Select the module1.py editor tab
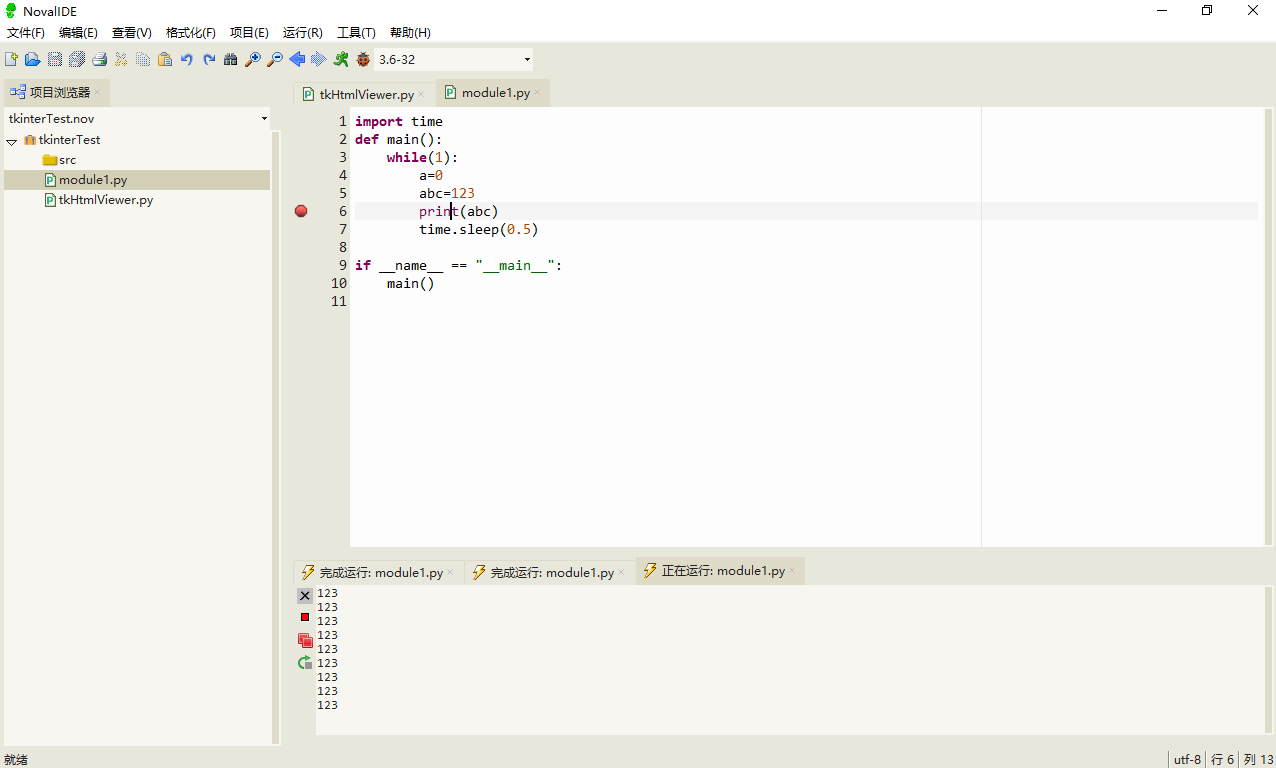 pyautogui.click(x=493, y=93)
